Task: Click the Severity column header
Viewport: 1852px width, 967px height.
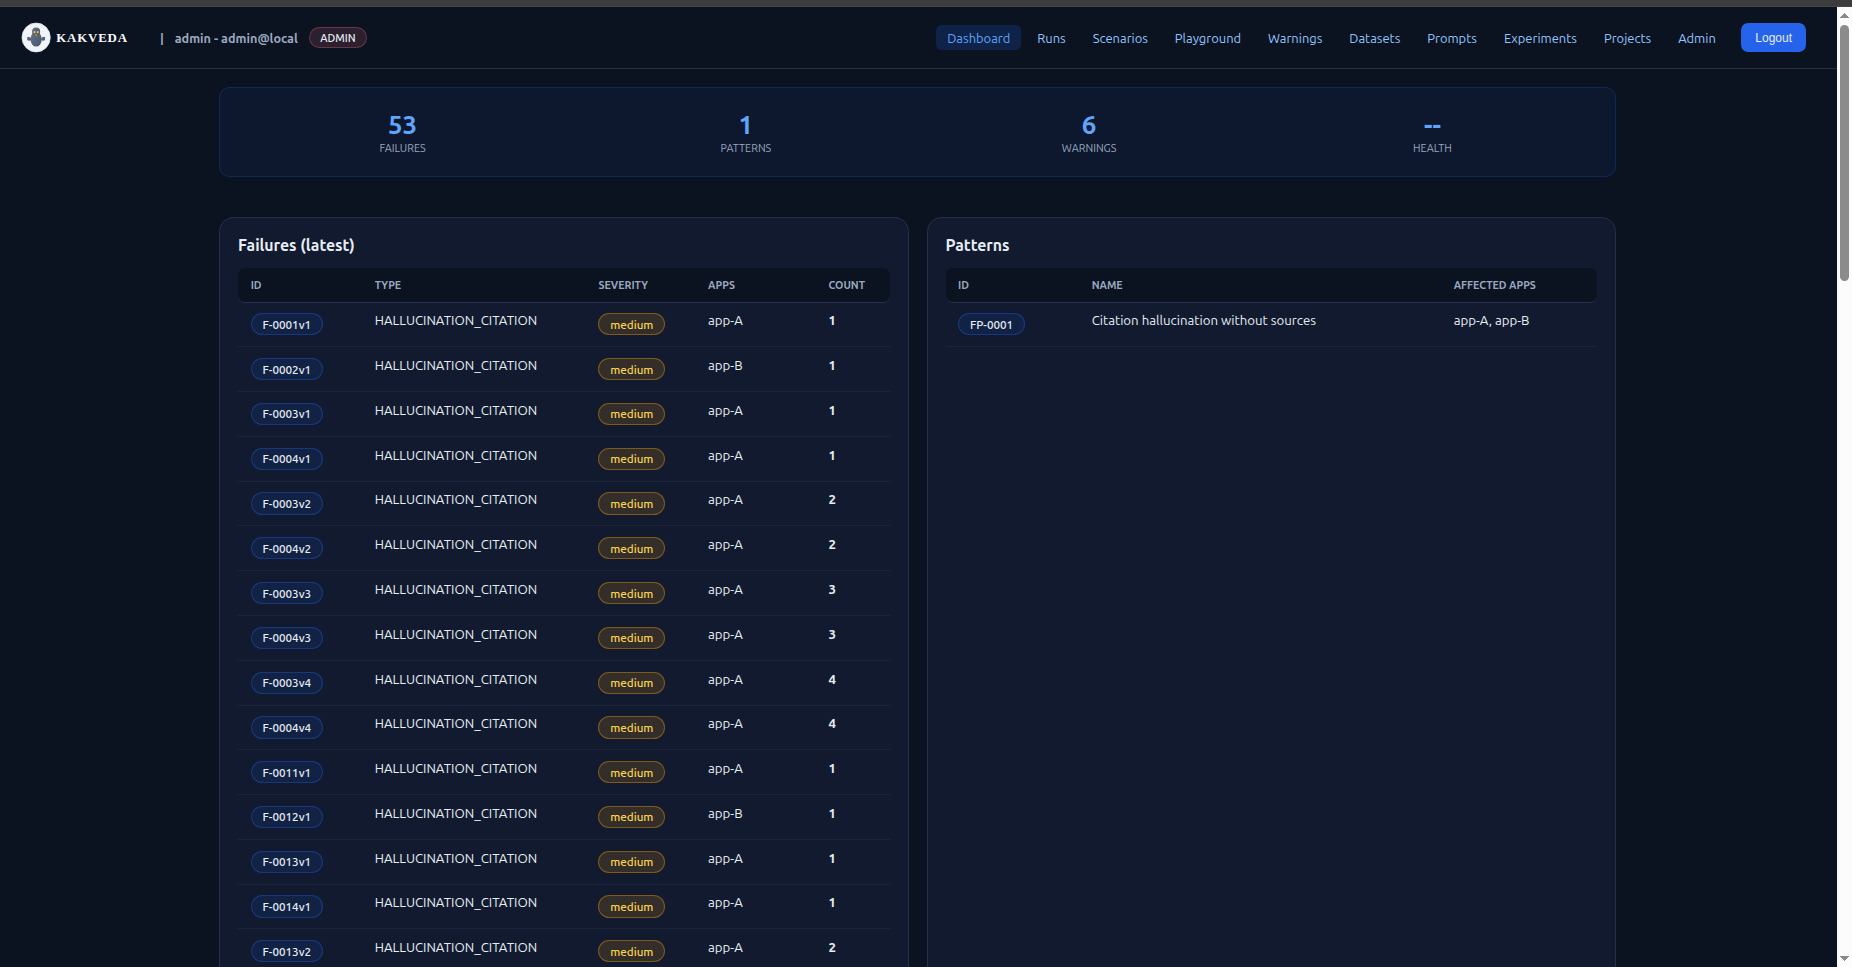Action: click(622, 285)
